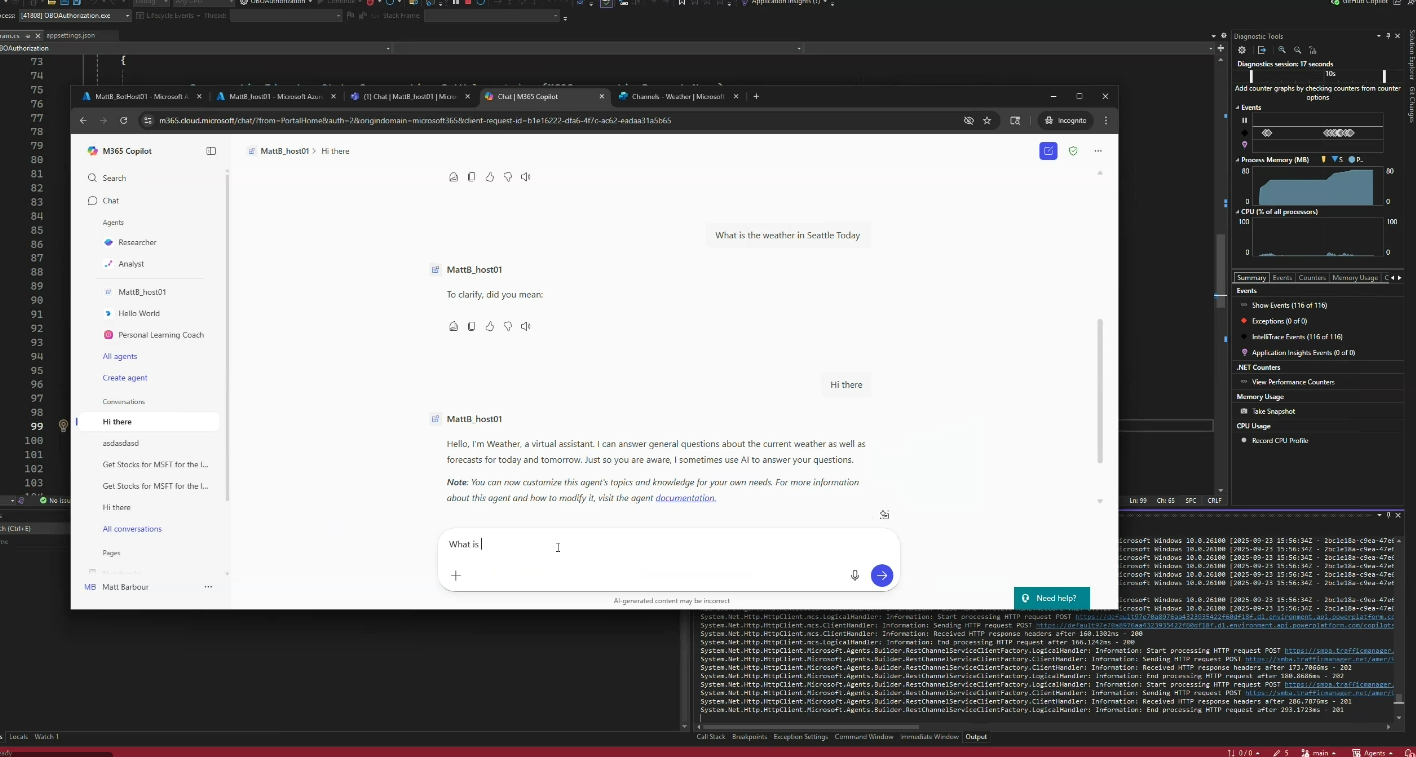This screenshot has height=757, width=1416.
Task: Select the Output tab at Visual Studio bottom
Action: pyautogui.click(x=976, y=737)
